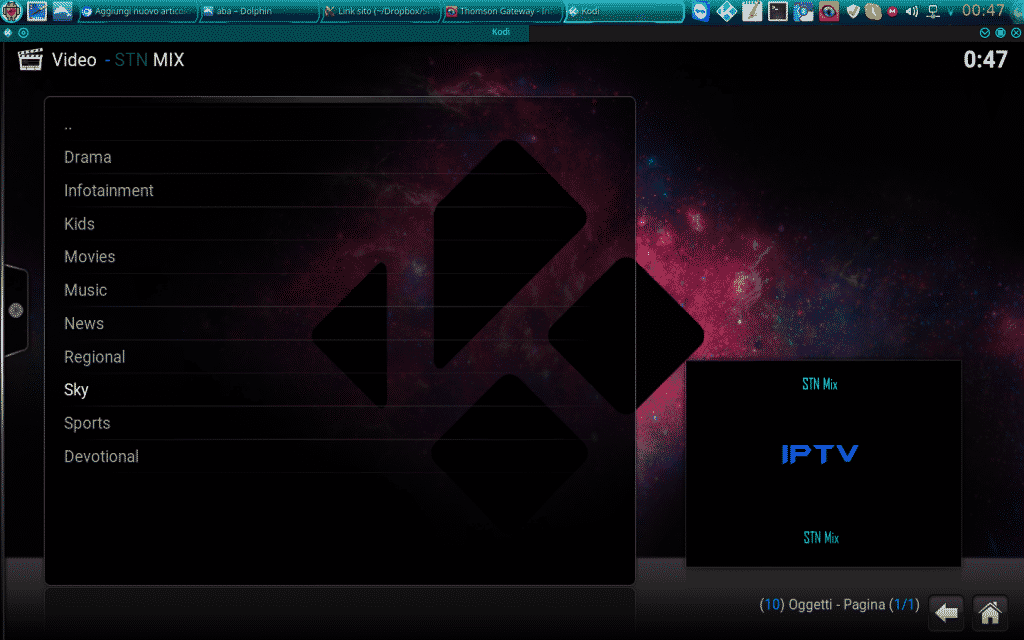Open the Movies category

pyautogui.click(x=340, y=257)
